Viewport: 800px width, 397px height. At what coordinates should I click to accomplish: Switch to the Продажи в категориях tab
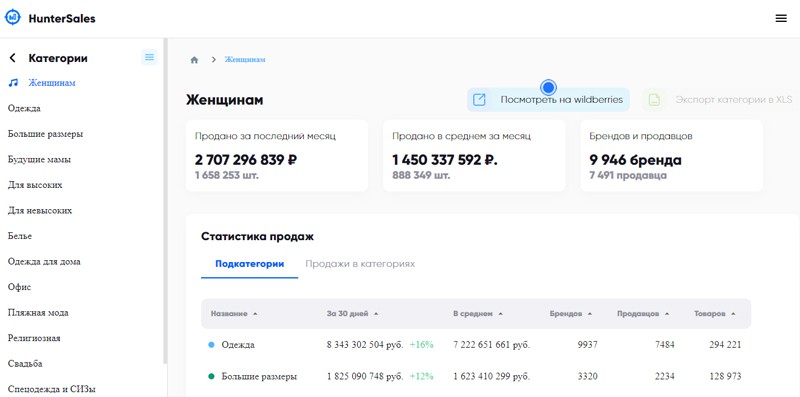360,264
